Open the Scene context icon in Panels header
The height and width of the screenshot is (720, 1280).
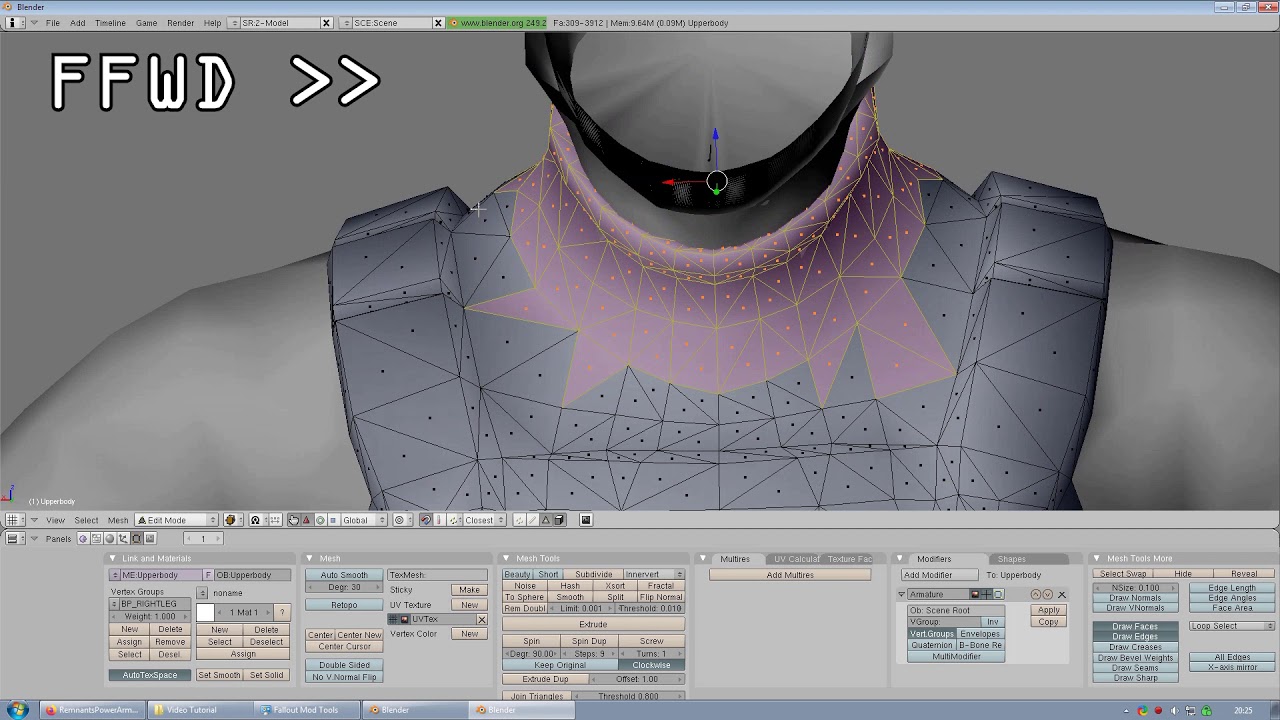[150, 538]
